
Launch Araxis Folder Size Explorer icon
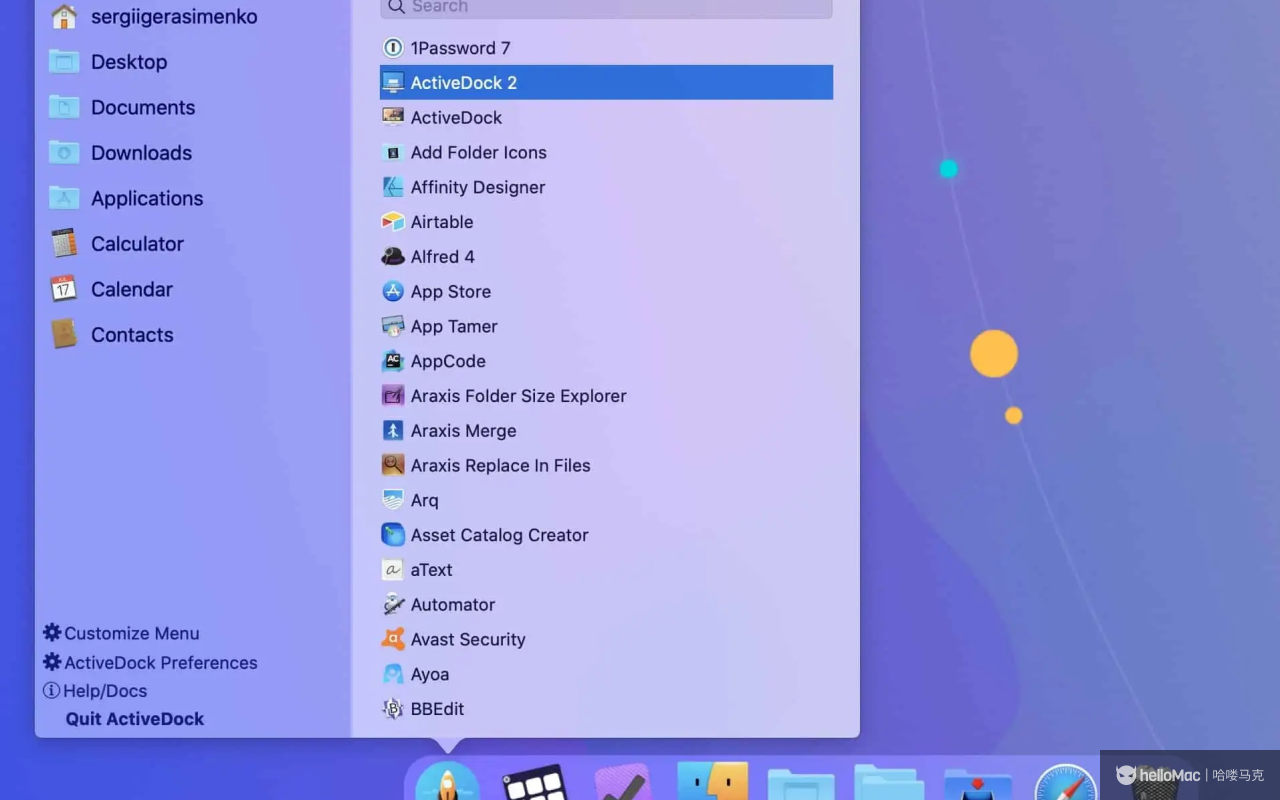[x=393, y=396]
